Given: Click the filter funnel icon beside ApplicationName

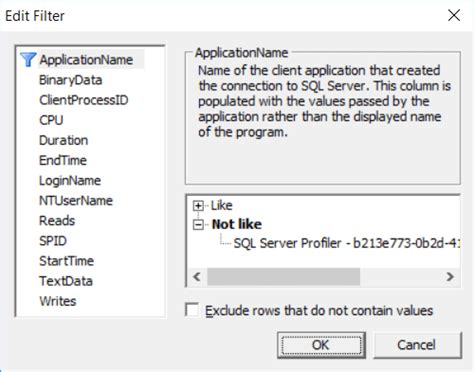Looking at the screenshot, I should click(x=28, y=60).
